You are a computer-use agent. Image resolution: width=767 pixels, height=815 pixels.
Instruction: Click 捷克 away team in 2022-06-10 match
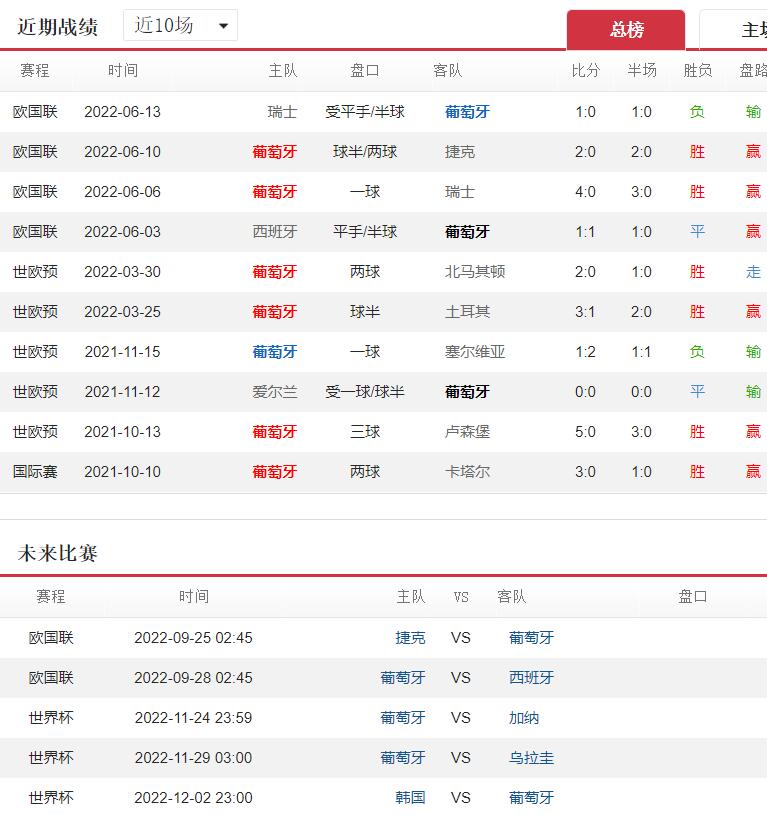(460, 152)
